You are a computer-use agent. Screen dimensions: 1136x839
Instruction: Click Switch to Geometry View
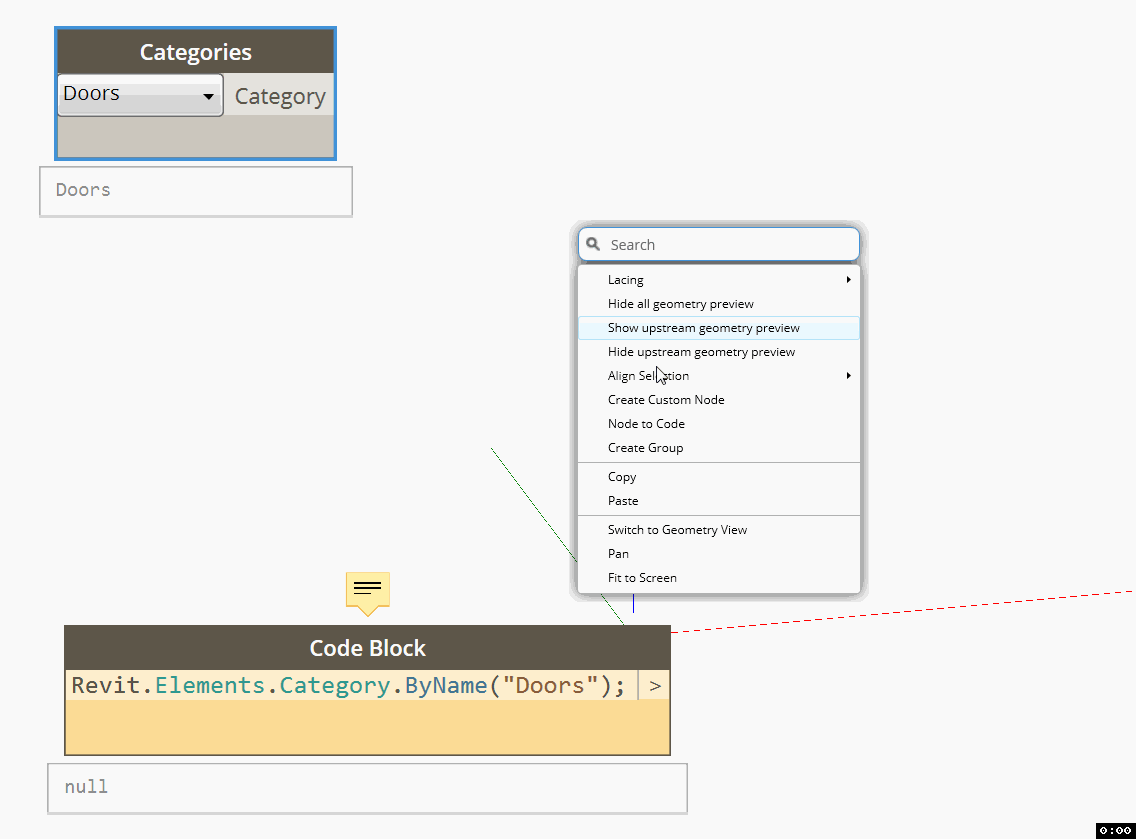point(677,529)
